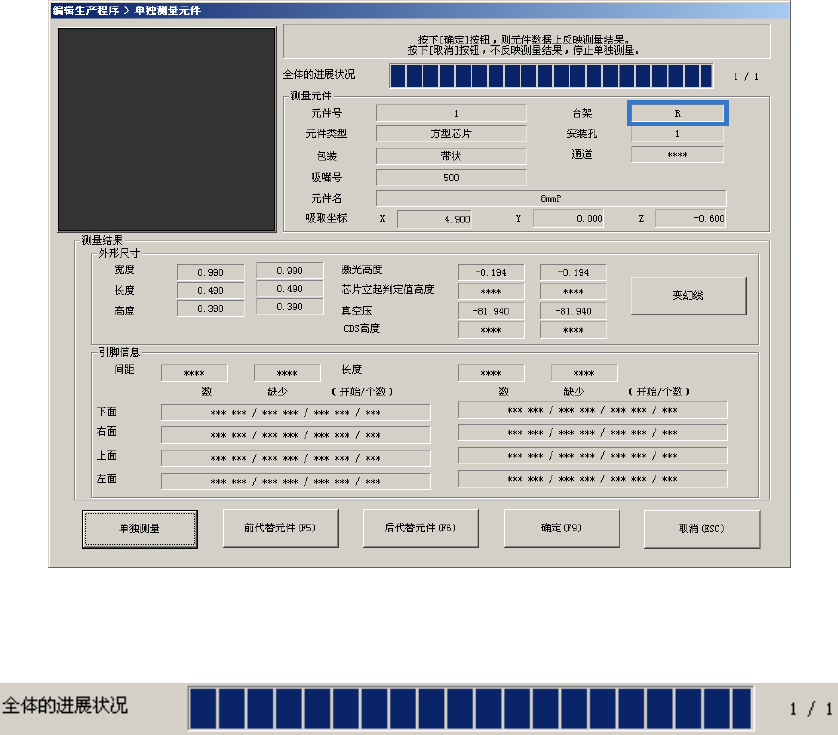Click the 前代替元件 (F5) button
Screen dimensions: 838x735
coord(281,528)
